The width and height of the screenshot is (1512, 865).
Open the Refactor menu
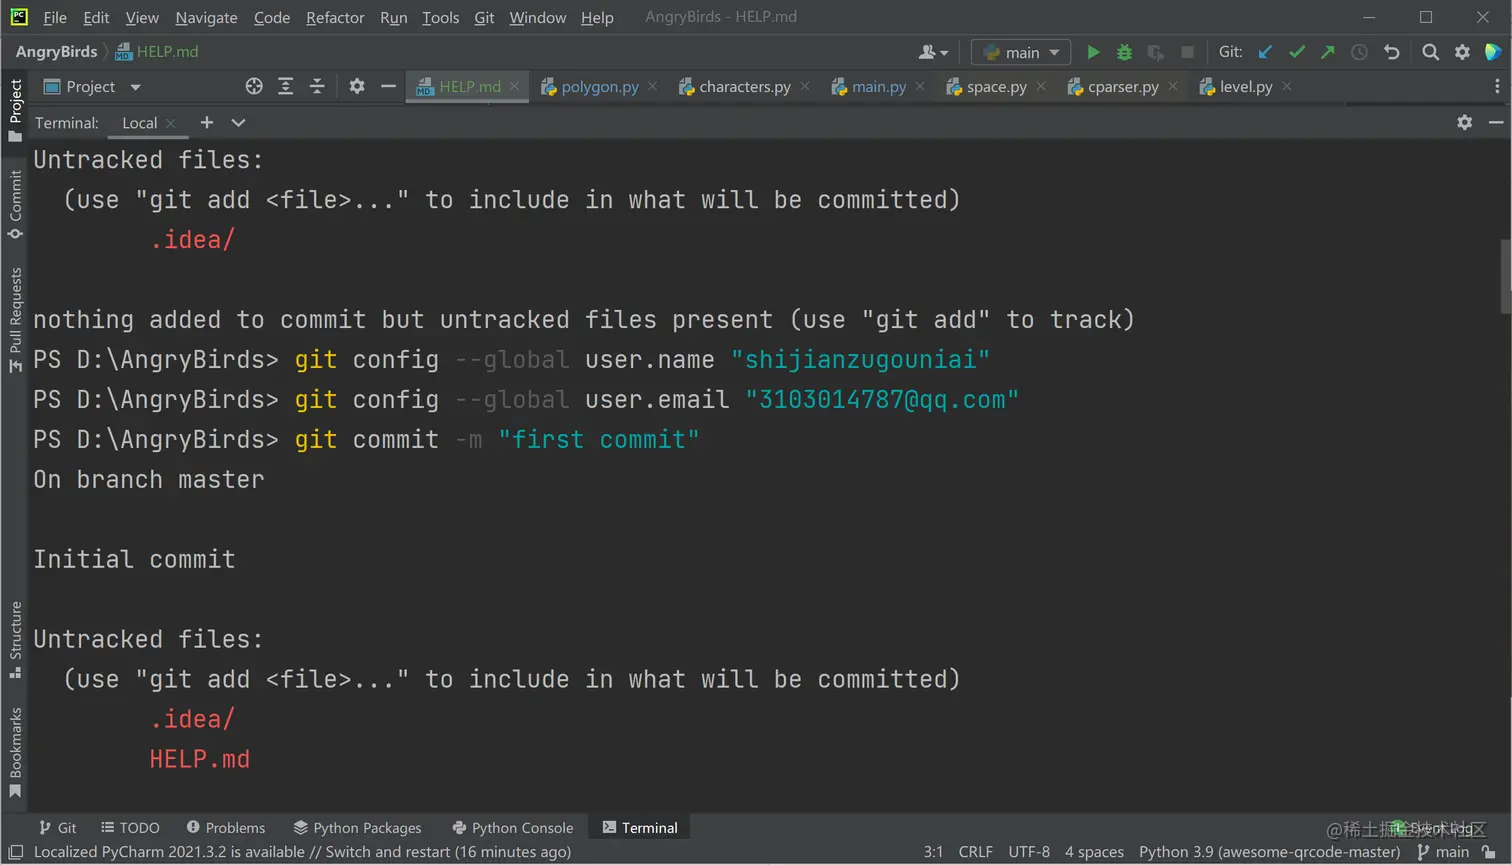click(335, 17)
